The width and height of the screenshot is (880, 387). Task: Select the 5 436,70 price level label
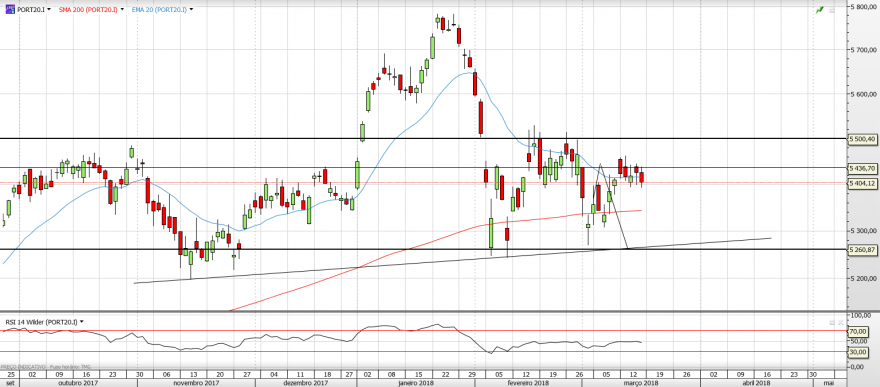(863, 168)
